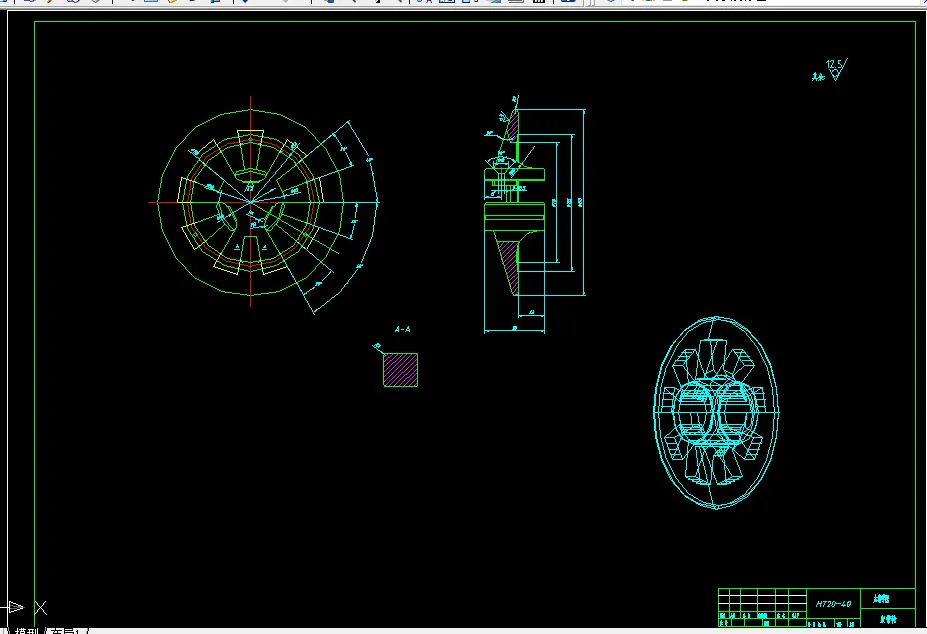The image size is (927, 634).
Task: Pick the hatched A-A section square
Action: click(400, 370)
